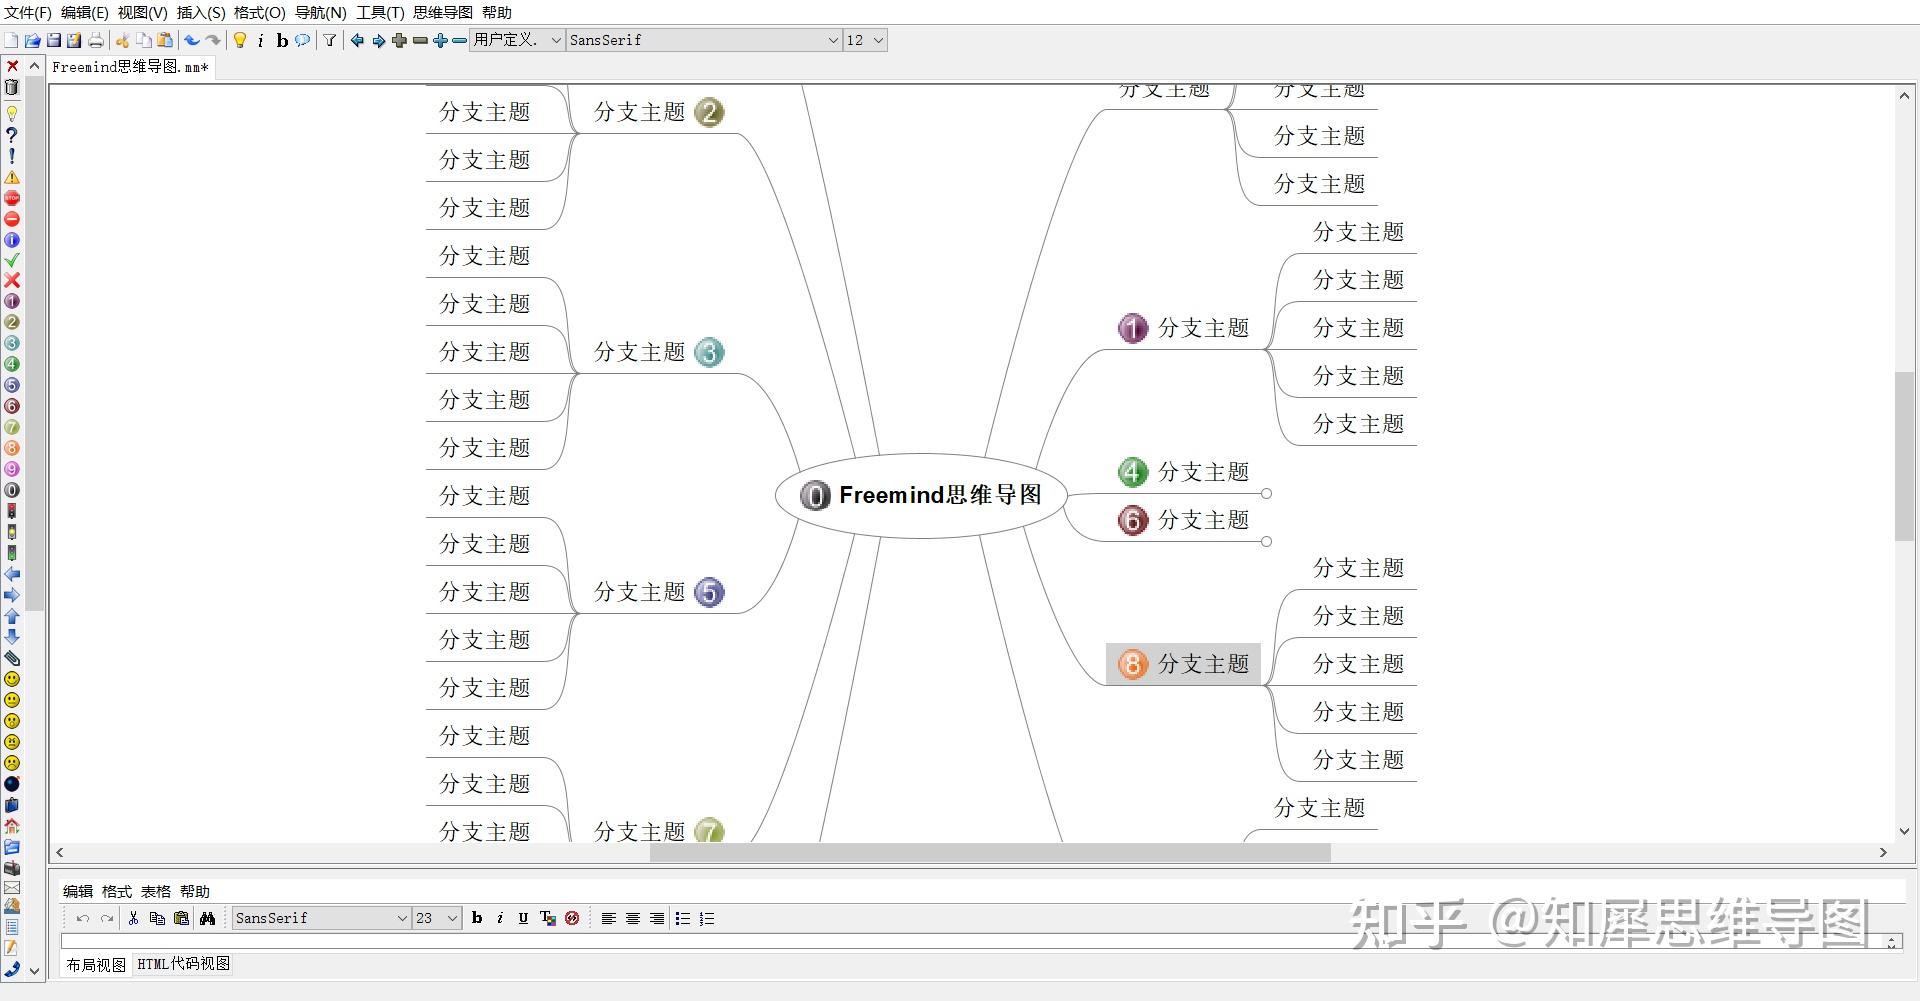Add the smiley face icon to node
The image size is (1920, 1001).
(12, 679)
